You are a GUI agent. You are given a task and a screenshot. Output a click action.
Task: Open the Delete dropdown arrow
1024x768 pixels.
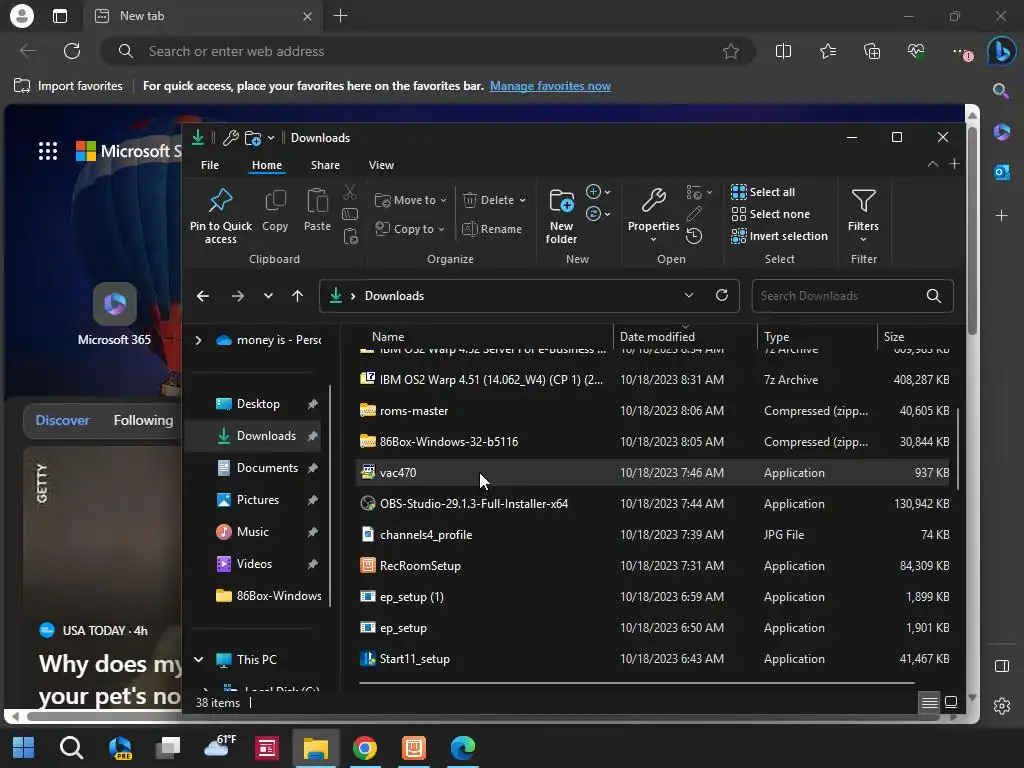(522, 200)
